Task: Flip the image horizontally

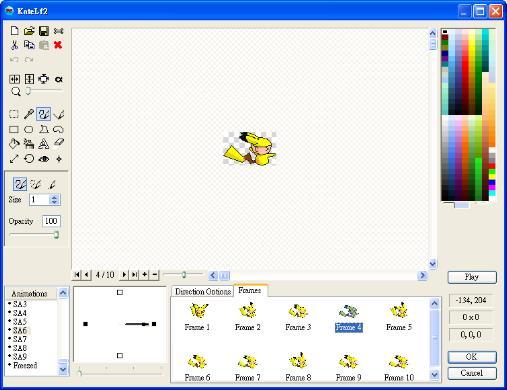Action: tap(14, 79)
